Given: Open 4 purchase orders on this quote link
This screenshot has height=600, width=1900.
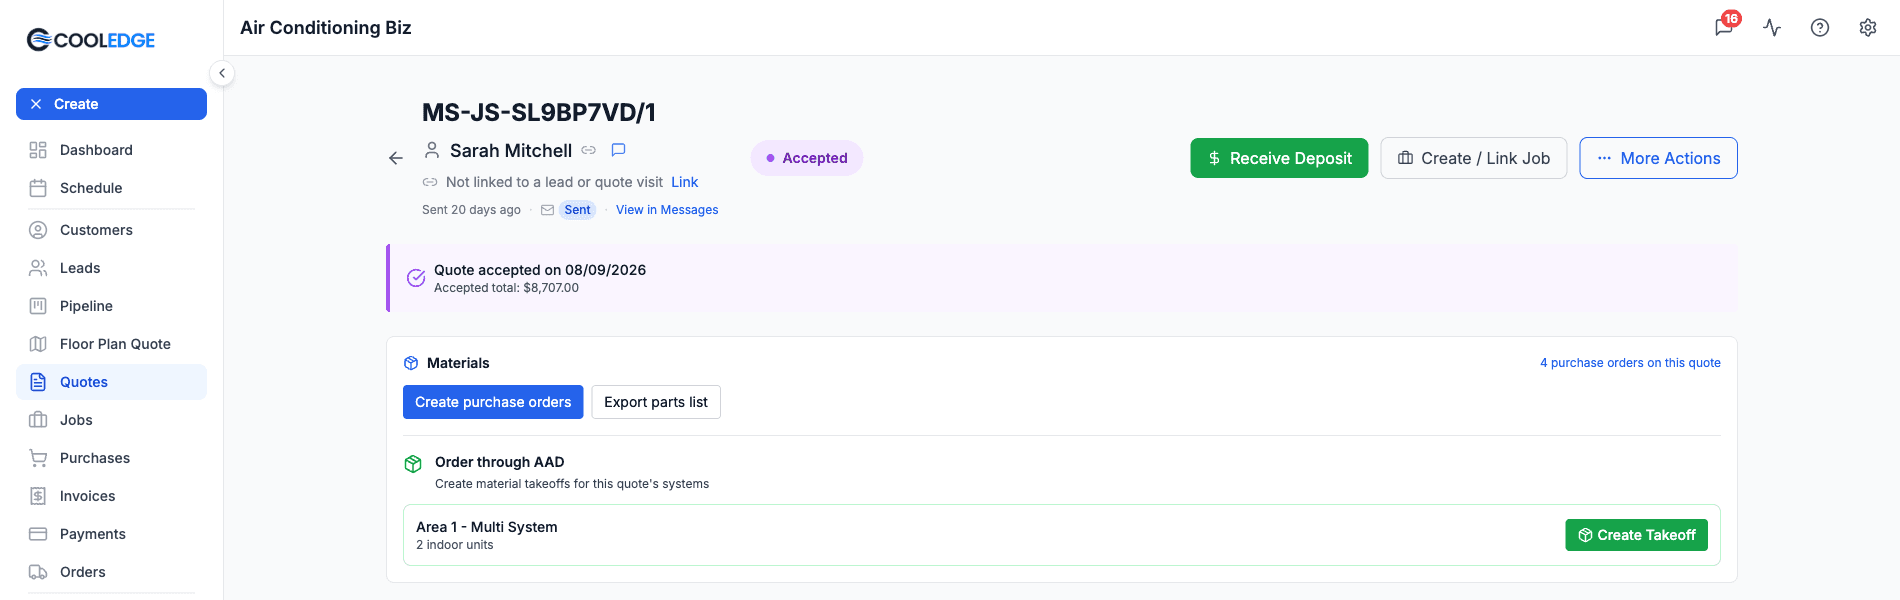Looking at the screenshot, I should click(x=1630, y=363).
